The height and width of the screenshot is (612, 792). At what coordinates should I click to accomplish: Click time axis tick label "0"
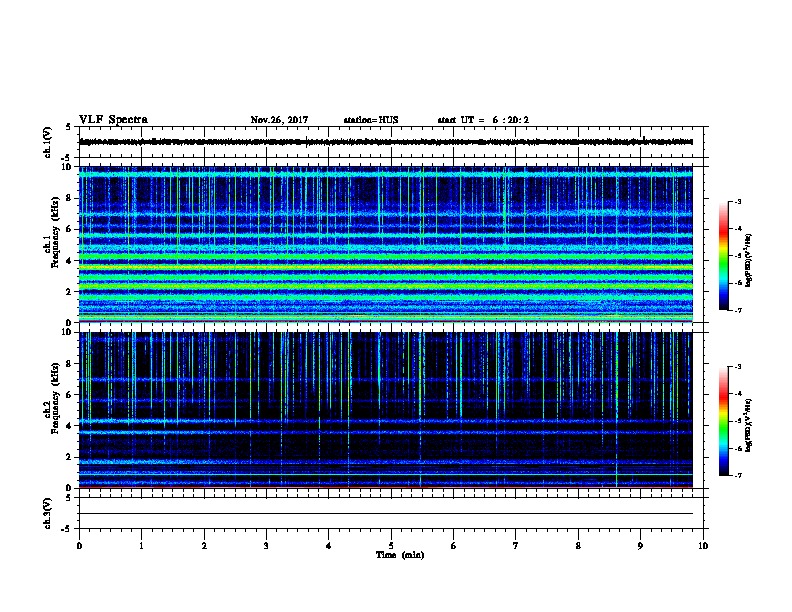click(79, 546)
